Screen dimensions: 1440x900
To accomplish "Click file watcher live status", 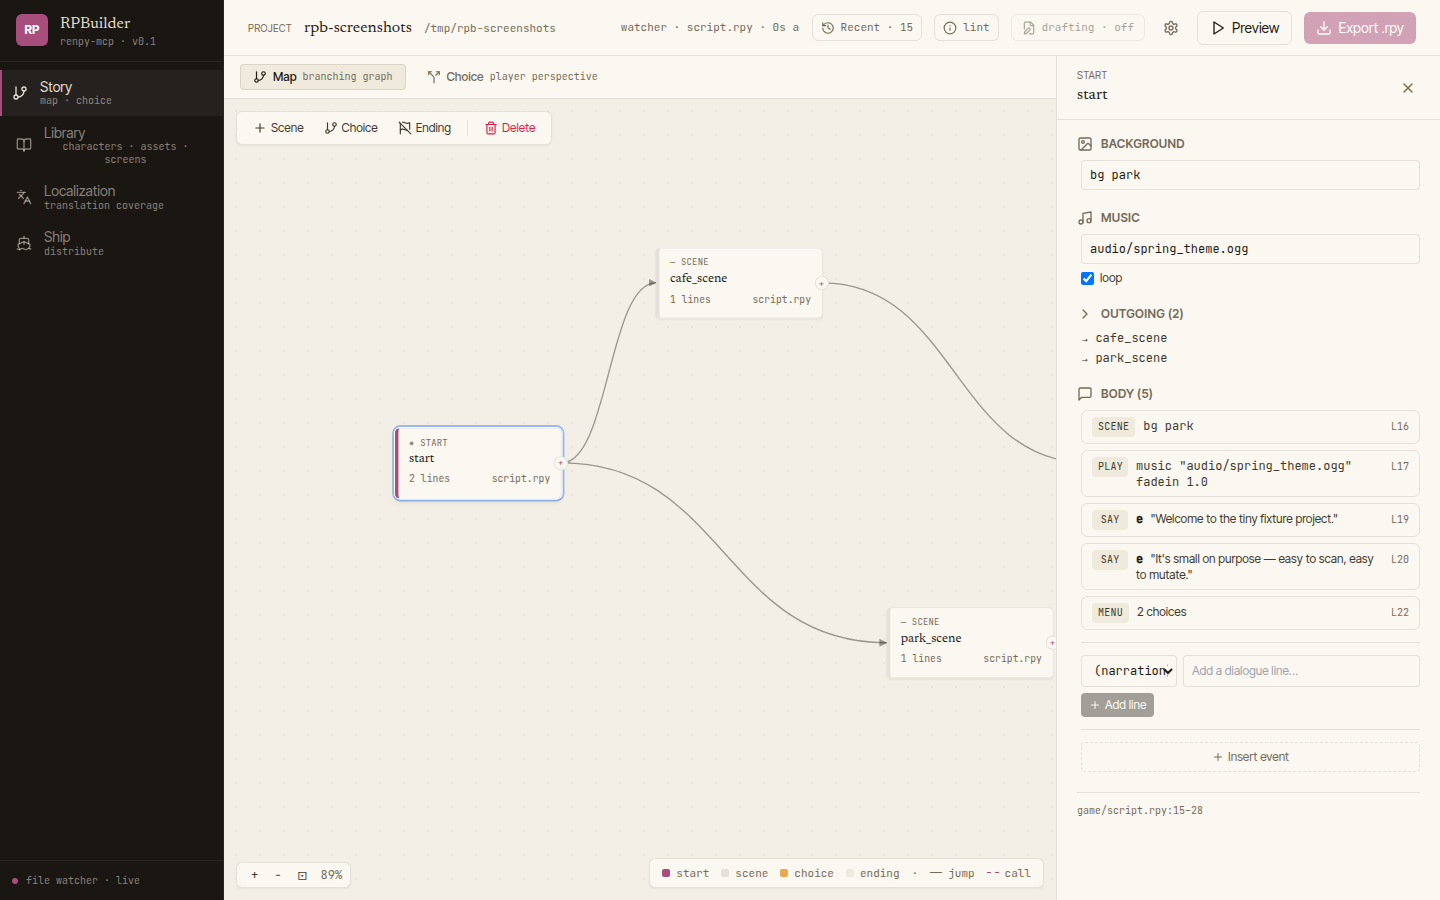I will (x=76, y=881).
